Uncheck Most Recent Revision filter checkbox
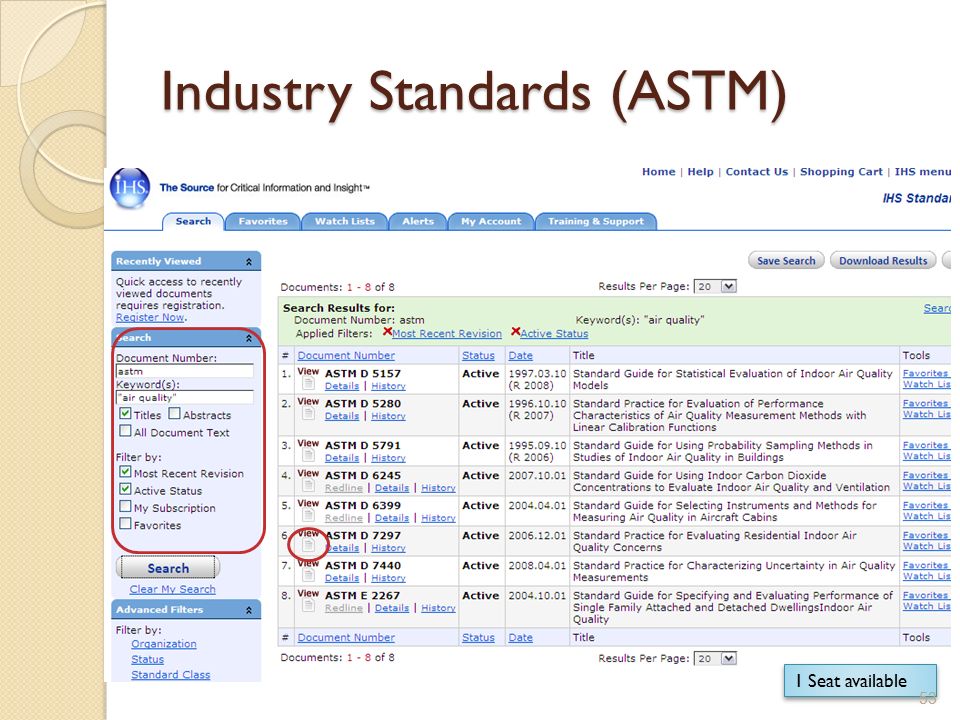 point(125,472)
